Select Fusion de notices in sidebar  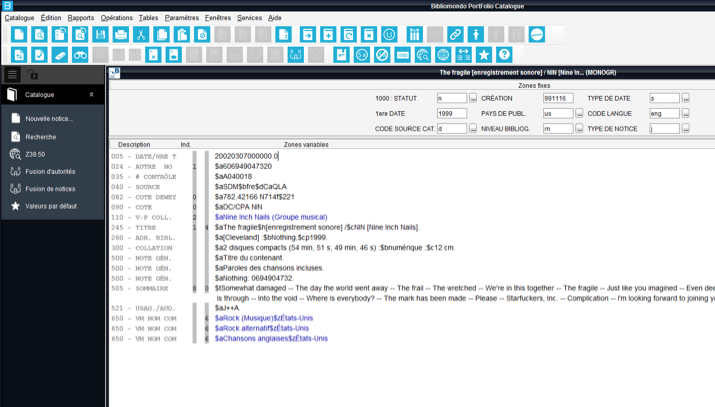(x=50, y=189)
